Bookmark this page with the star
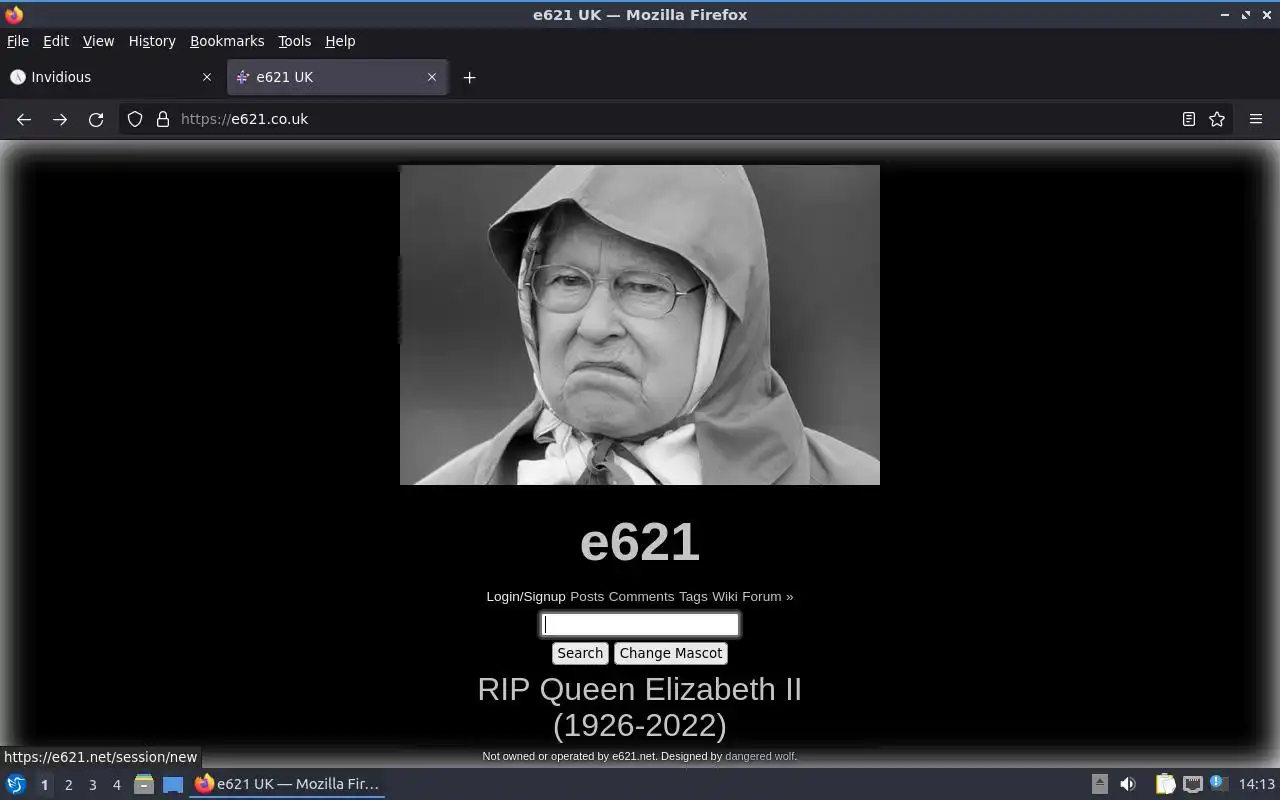This screenshot has height=800, width=1280. (1217, 119)
